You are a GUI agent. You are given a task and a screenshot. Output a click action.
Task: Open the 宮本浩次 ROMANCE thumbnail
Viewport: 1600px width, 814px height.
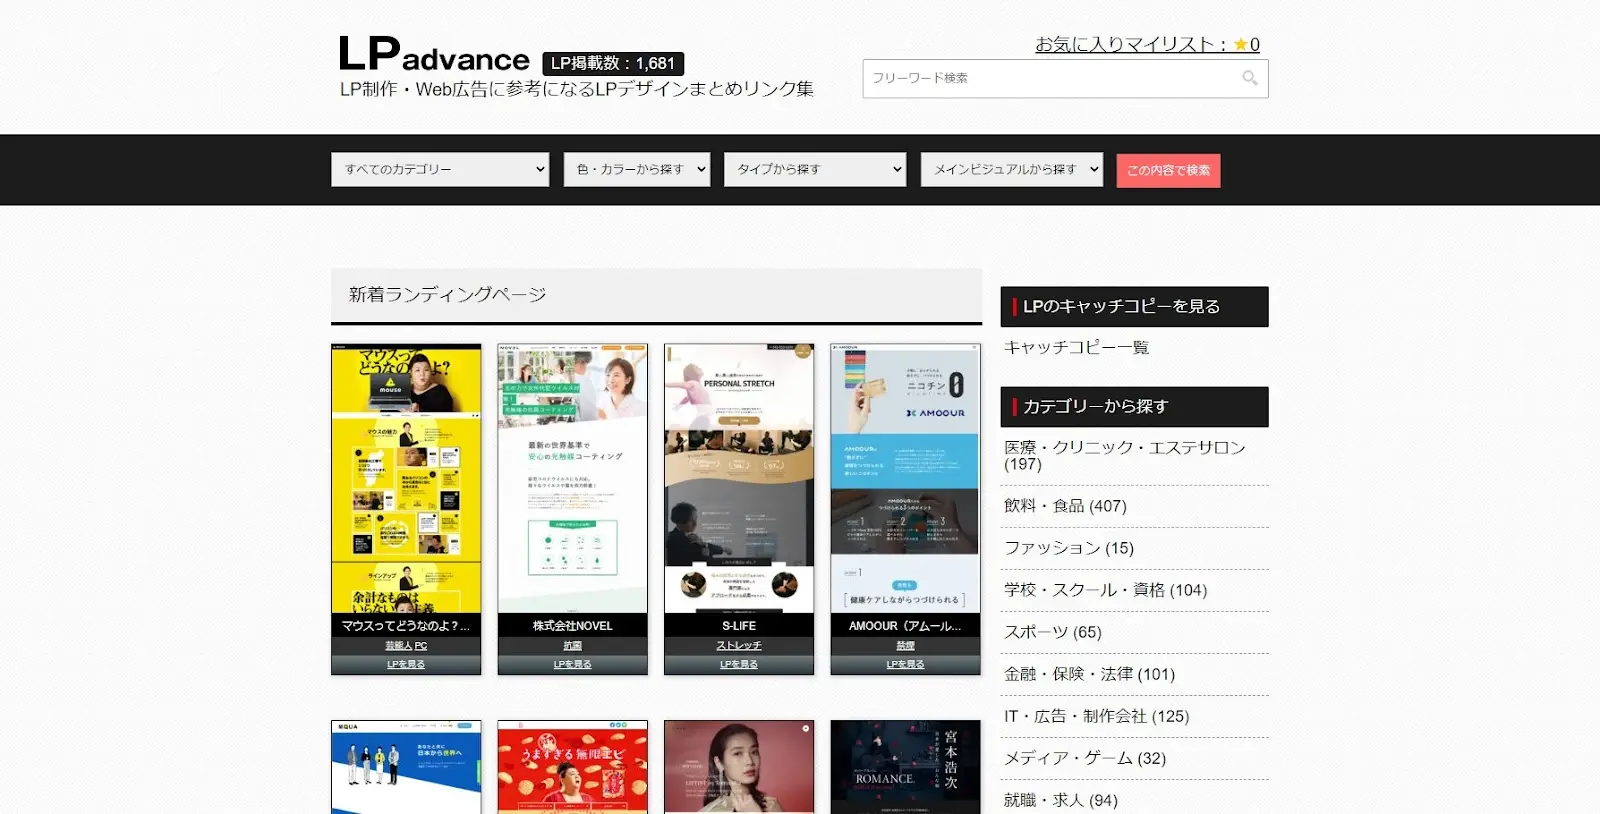(905, 767)
